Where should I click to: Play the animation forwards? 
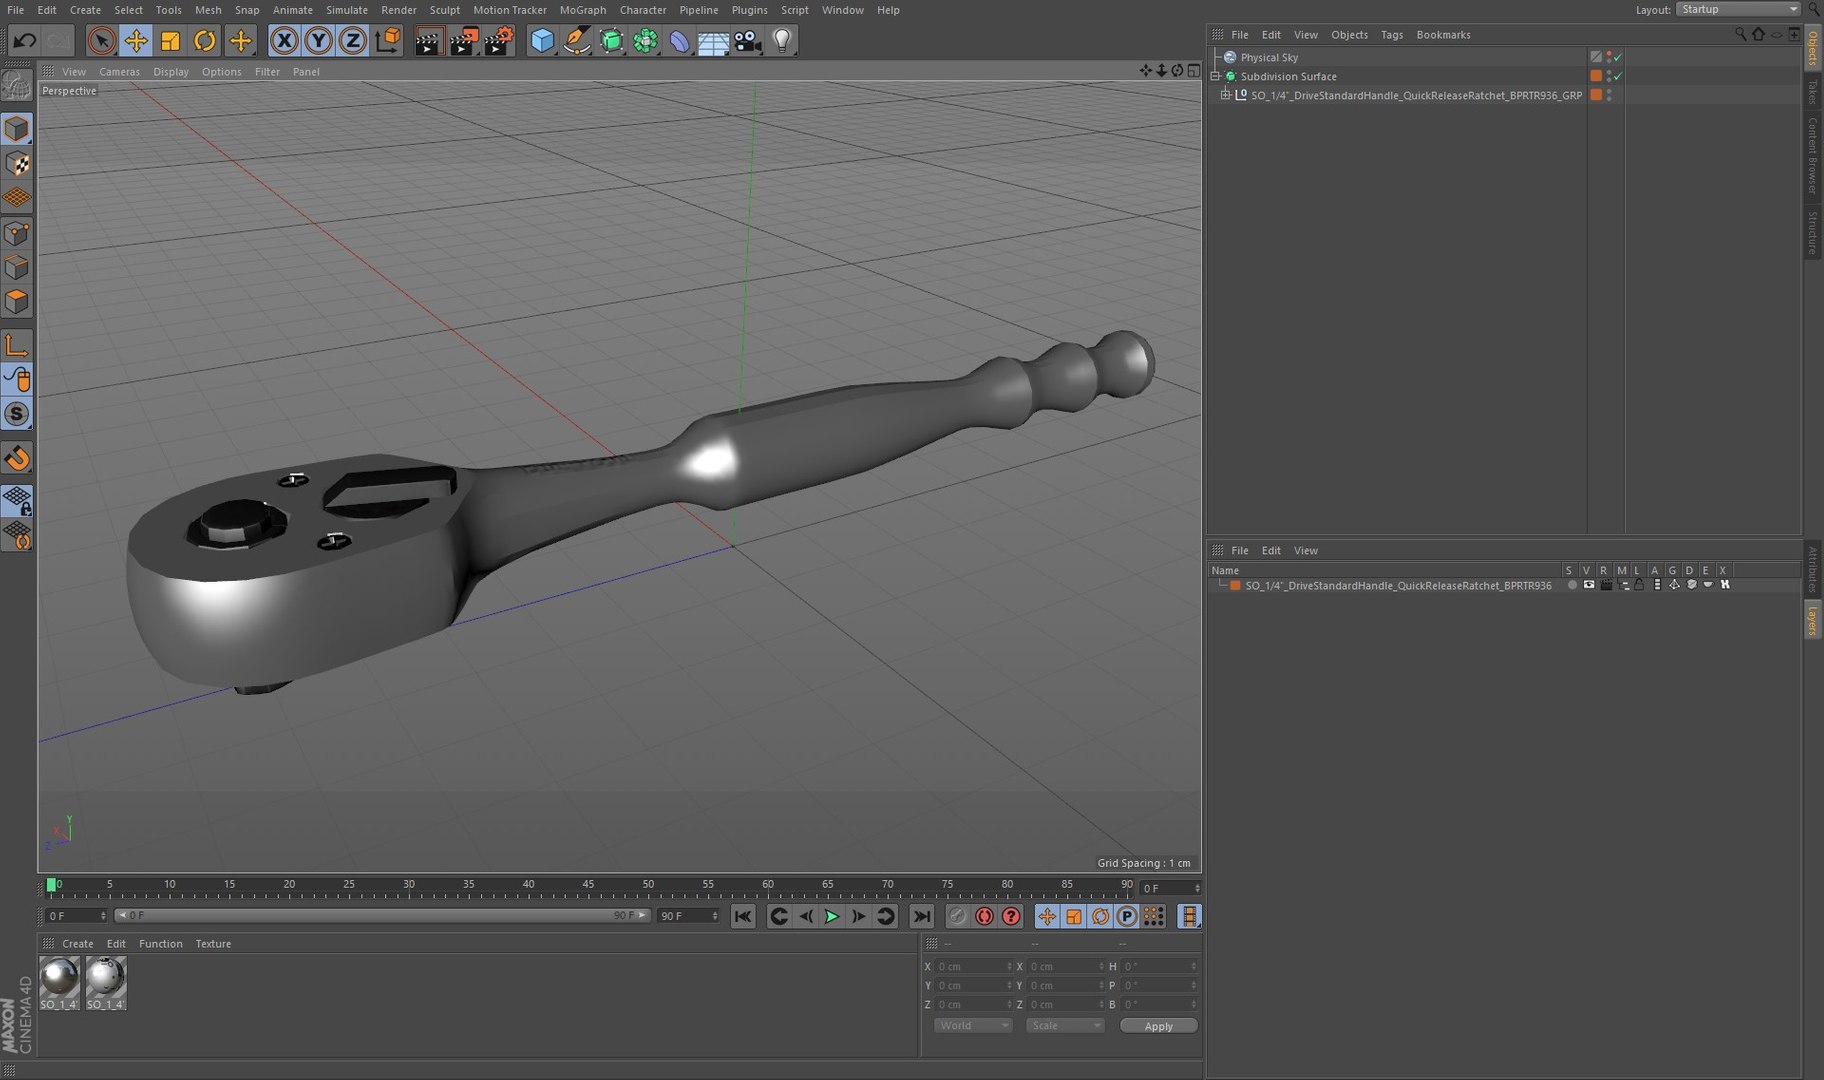point(831,916)
